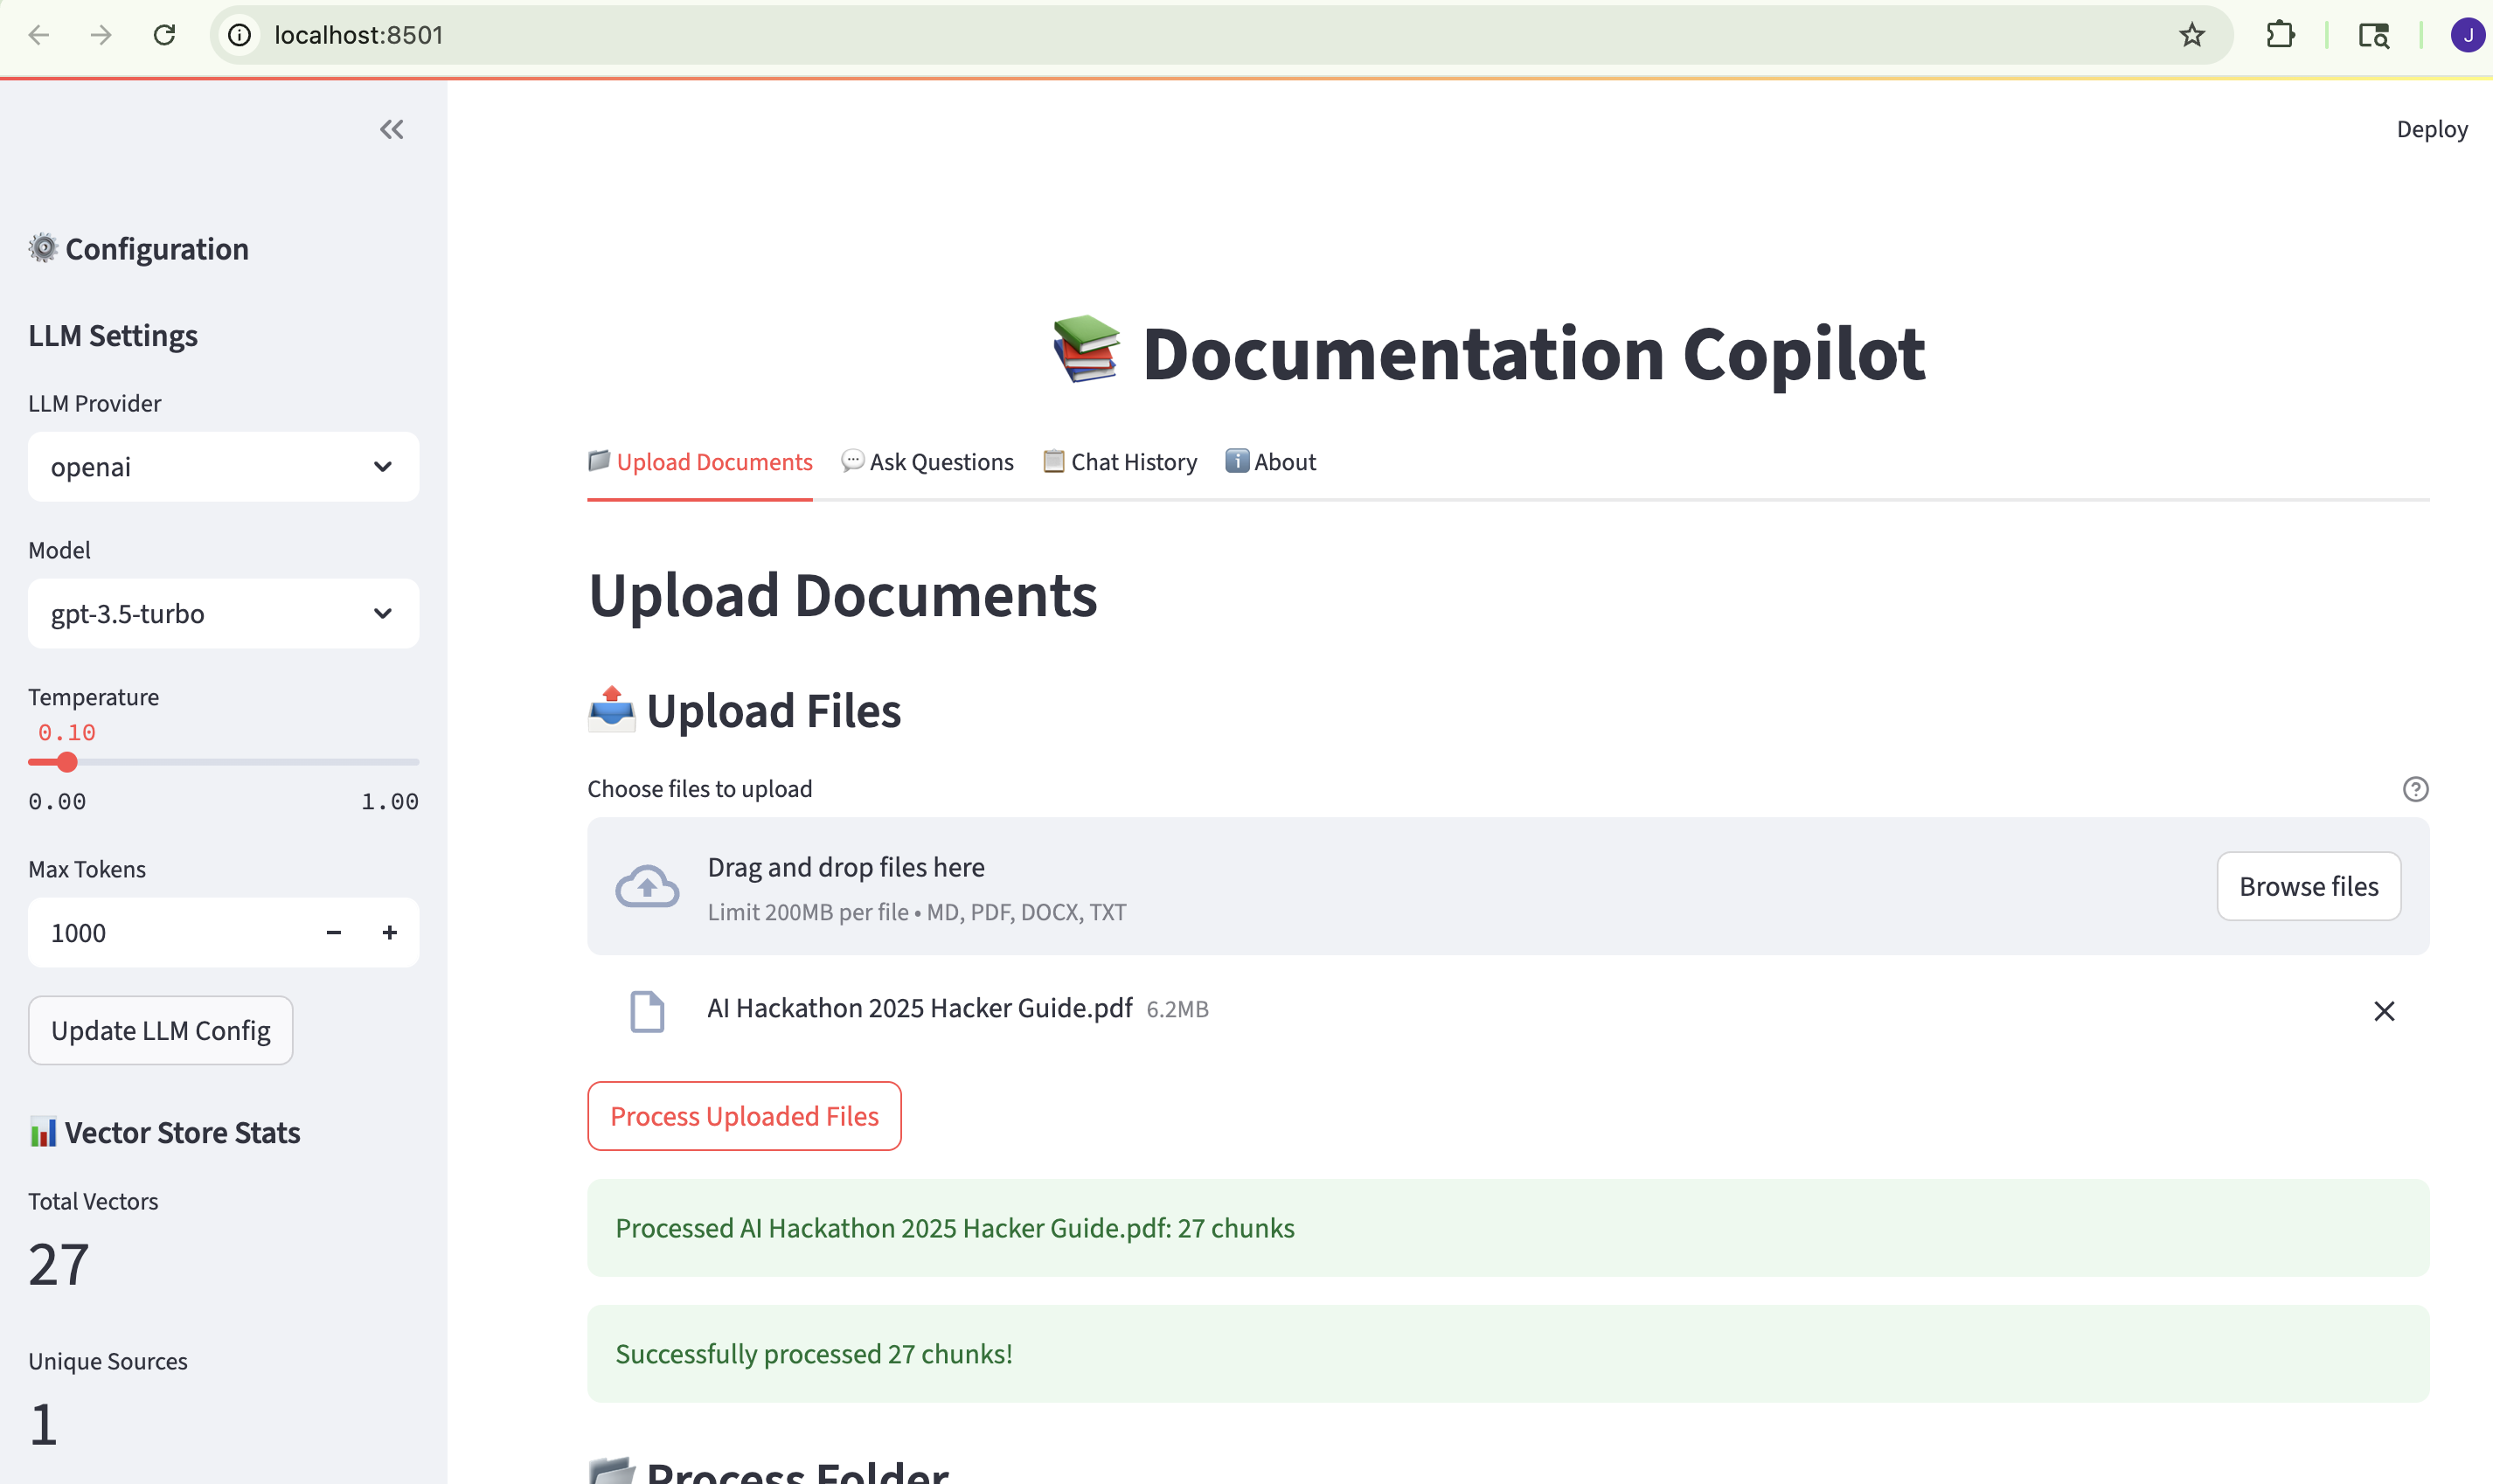2493x1484 pixels.
Task: Click the site information icon in address bar
Action: (x=240, y=35)
